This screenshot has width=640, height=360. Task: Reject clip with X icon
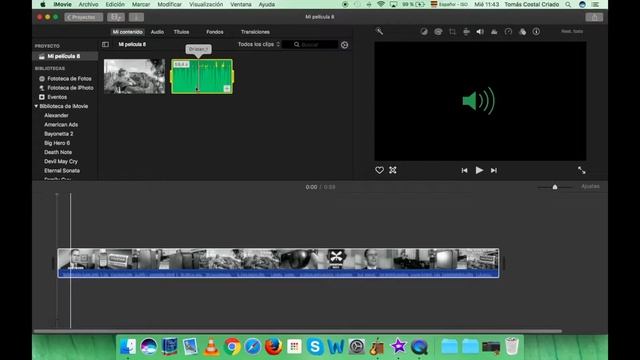point(393,170)
